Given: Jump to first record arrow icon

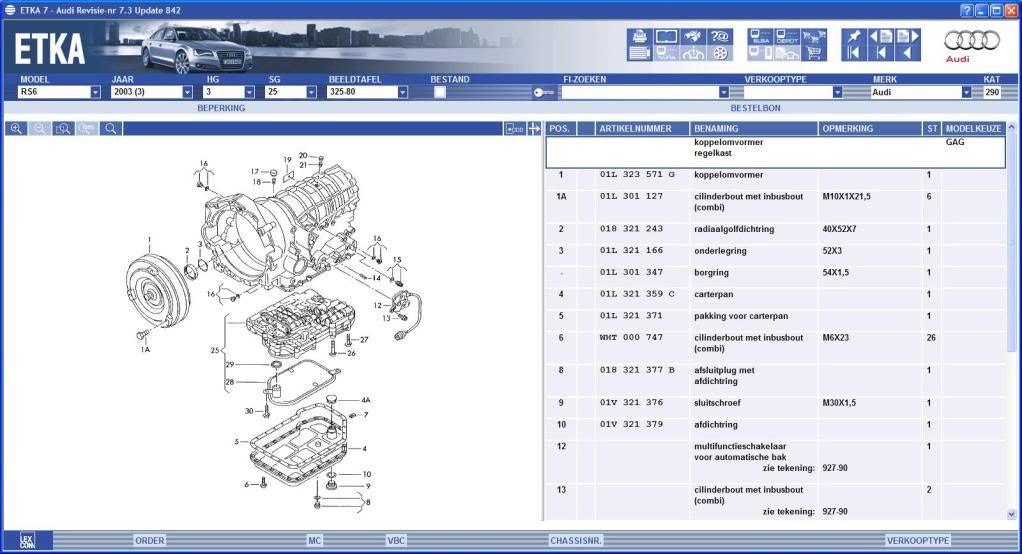Looking at the screenshot, I should click(x=854, y=53).
